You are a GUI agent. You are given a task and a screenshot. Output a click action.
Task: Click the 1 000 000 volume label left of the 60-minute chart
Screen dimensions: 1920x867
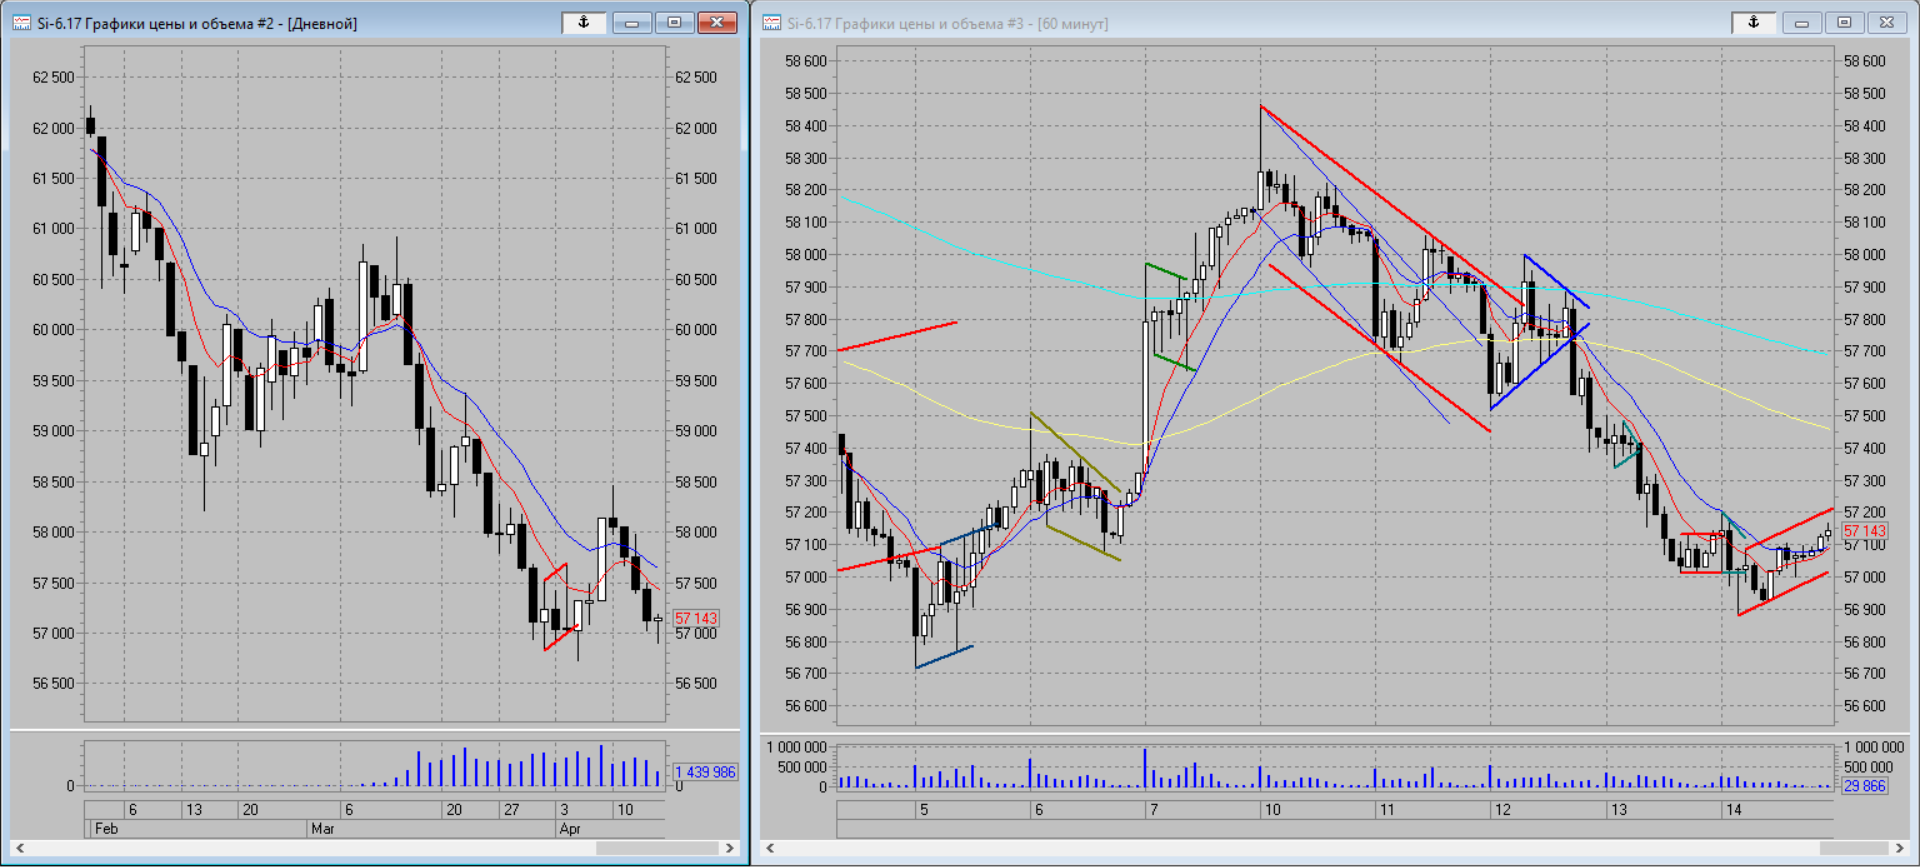[797, 747]
